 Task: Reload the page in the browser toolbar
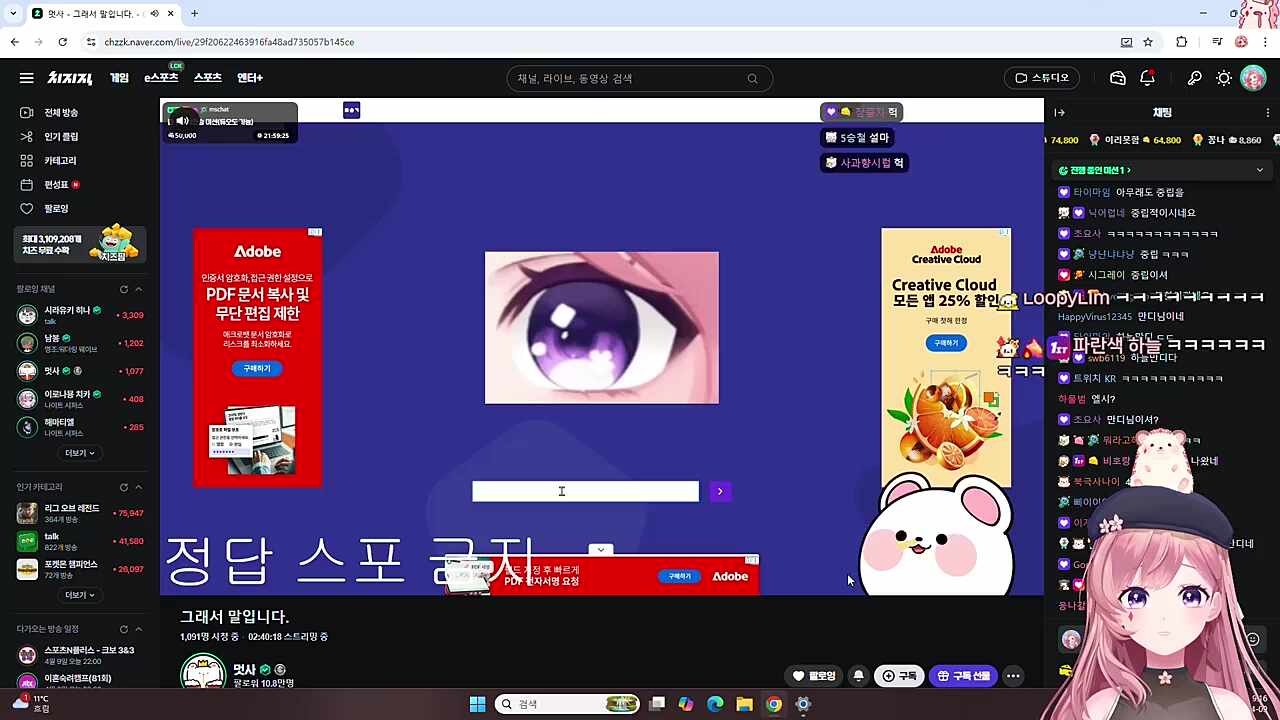[x=62, y=42]
